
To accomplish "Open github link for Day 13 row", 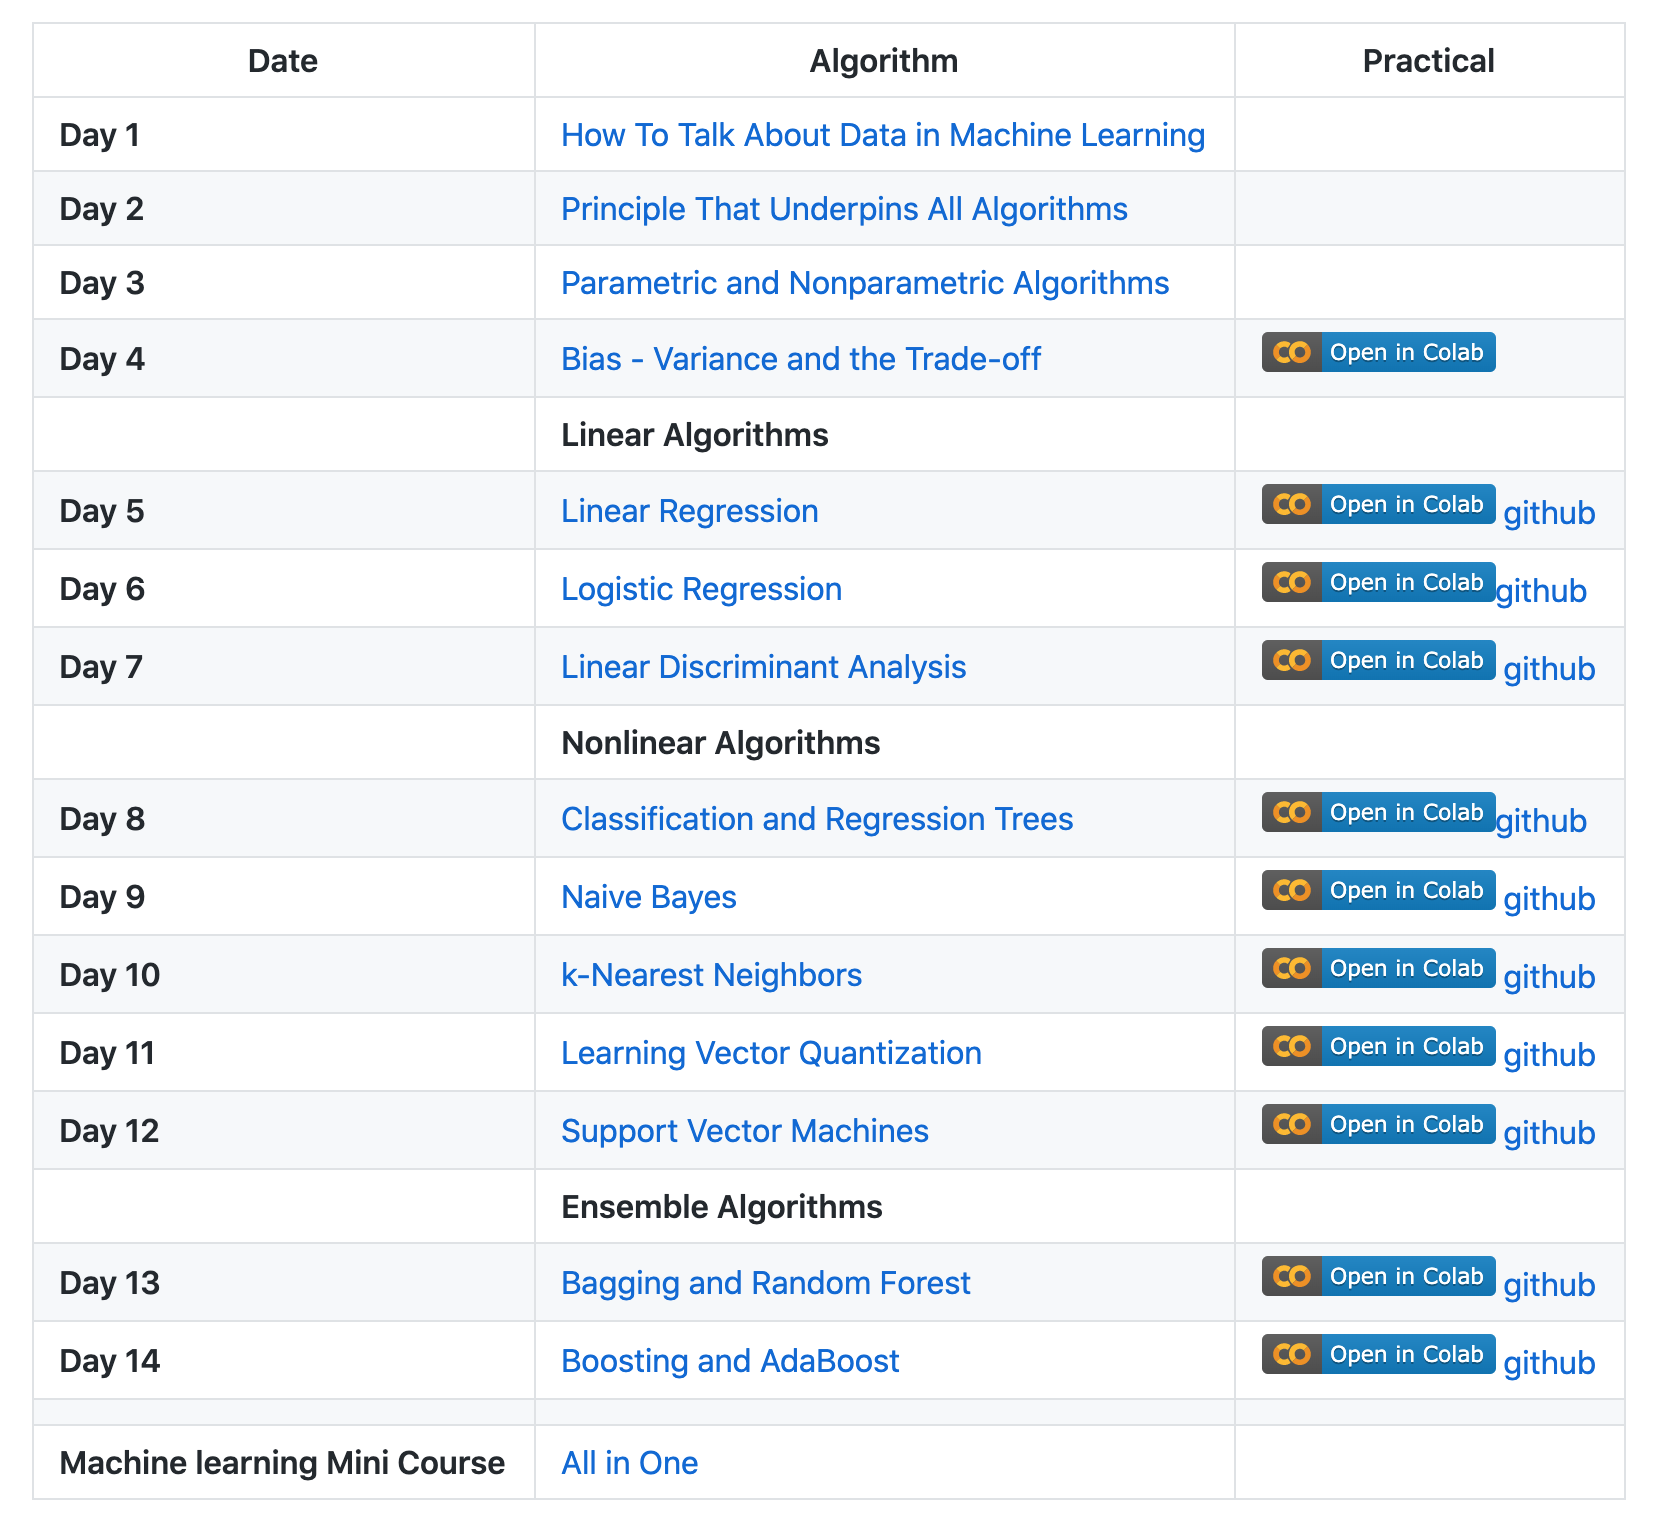I will (x=1548, y=1285).
